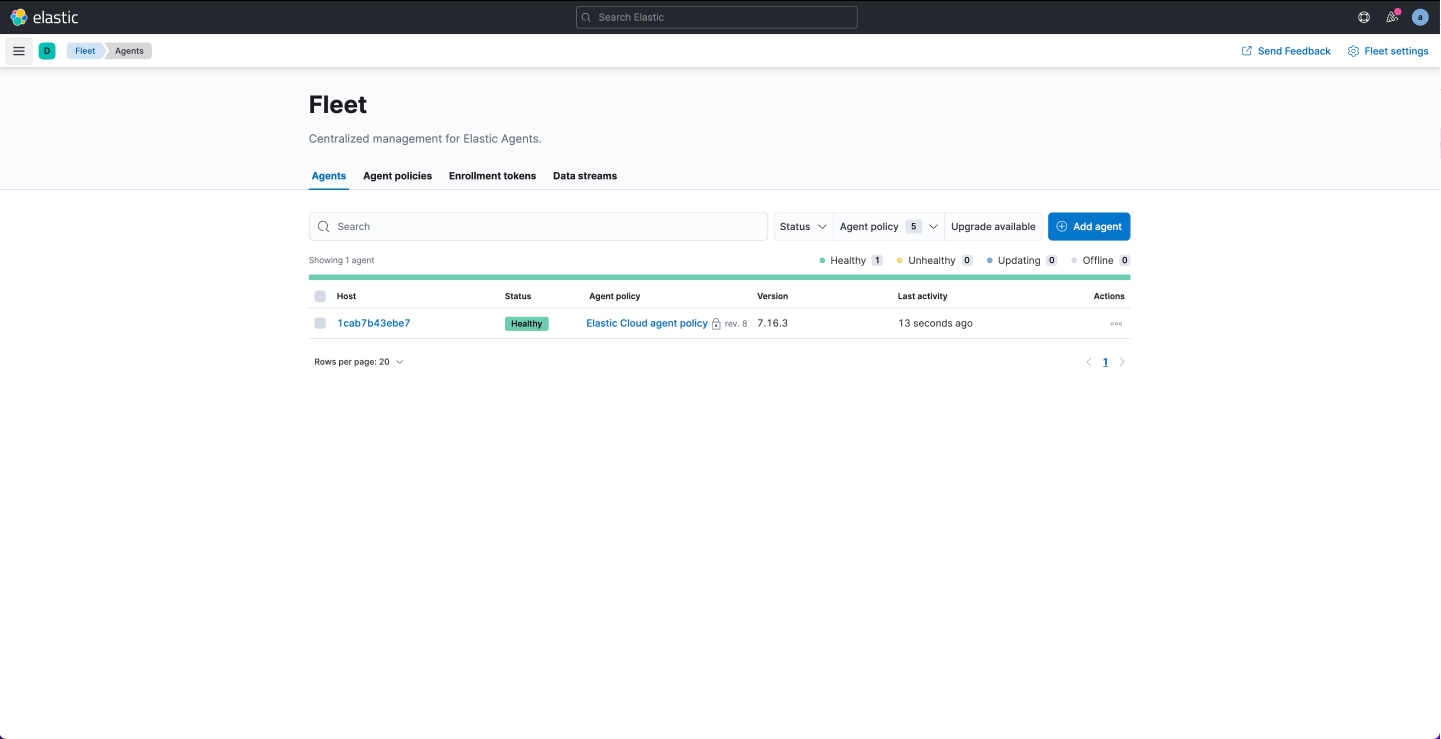Screen dimensions: 1441x739
Task: Focus the agents Search field
Action: [538, 227]
